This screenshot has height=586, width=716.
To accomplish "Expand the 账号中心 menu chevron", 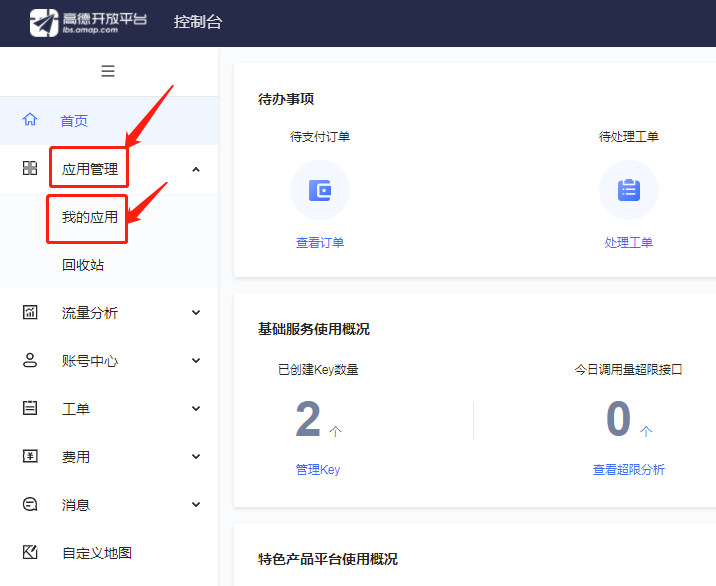I will (x=196, y=361).
